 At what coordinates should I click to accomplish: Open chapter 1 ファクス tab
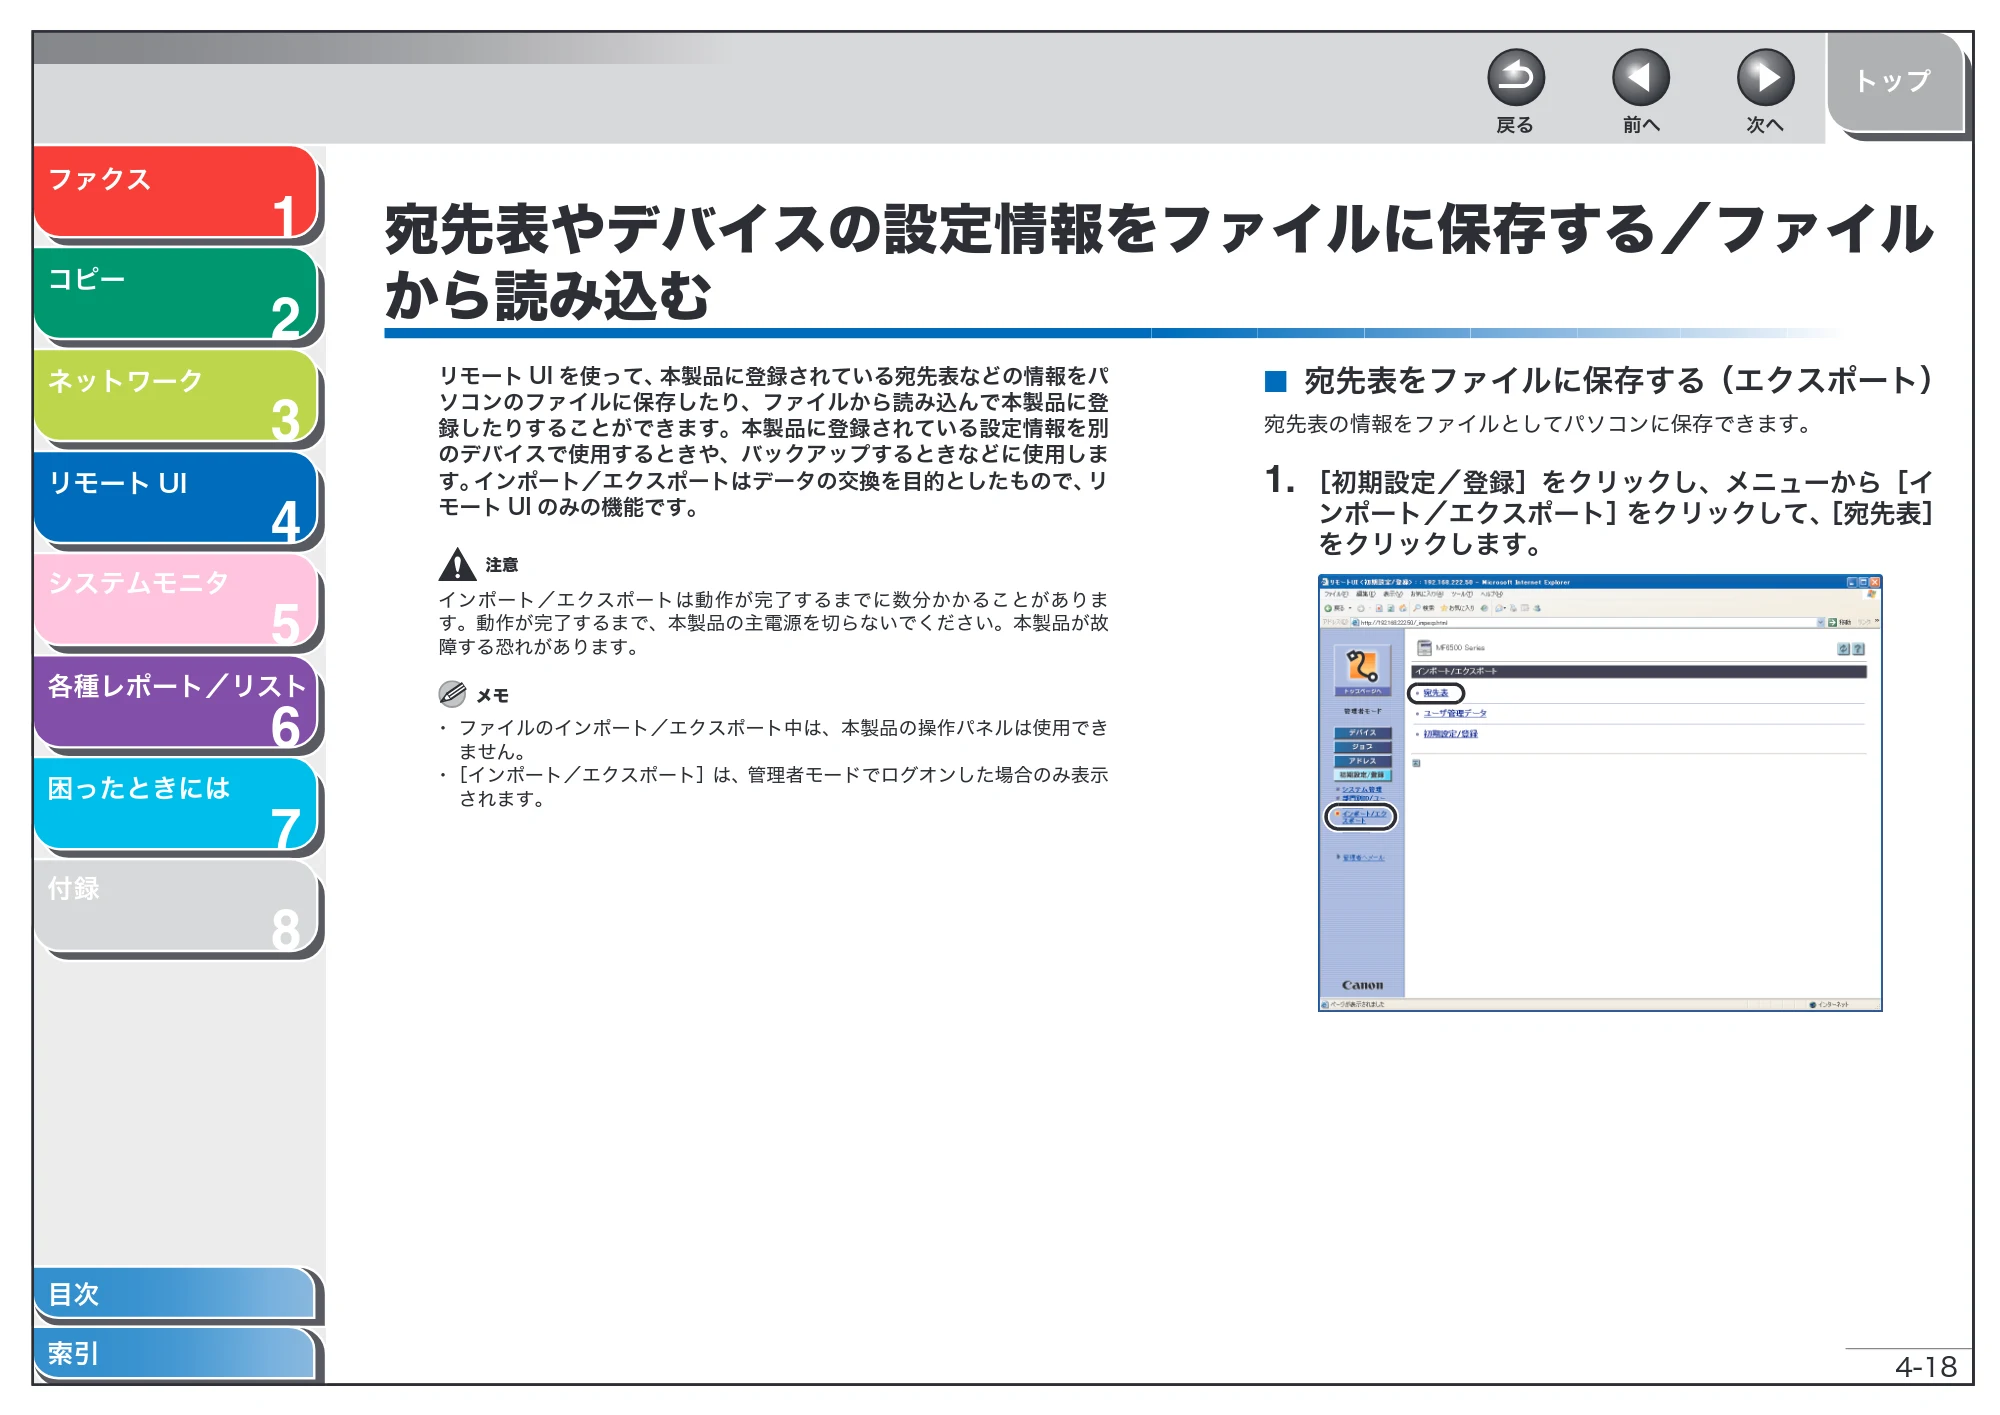click(x=176, y=193)
